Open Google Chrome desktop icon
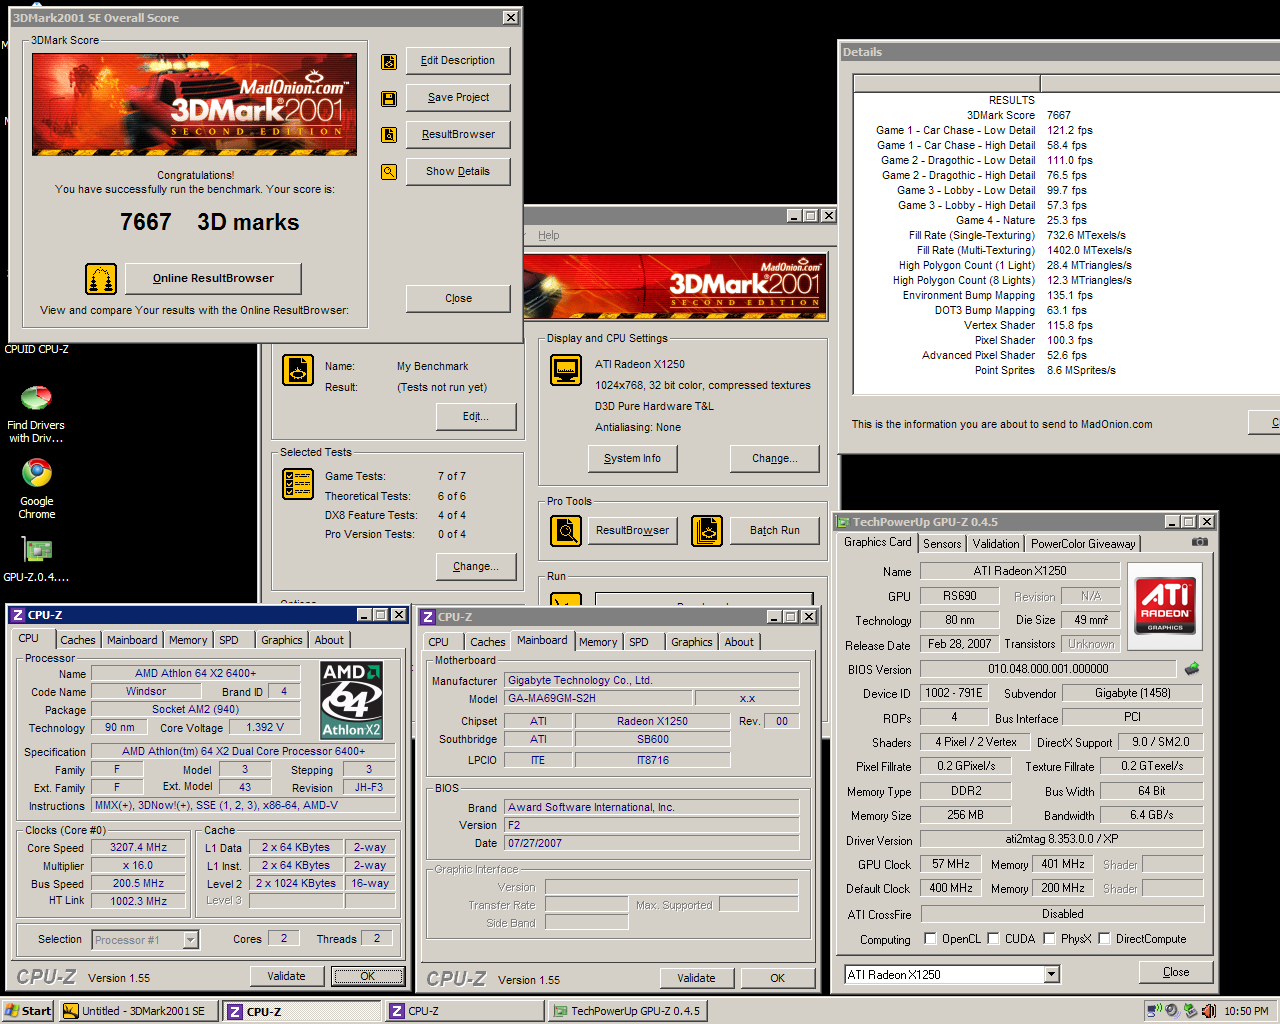Viewport: 1280px width, 1024px height. (x=37, y=489)
